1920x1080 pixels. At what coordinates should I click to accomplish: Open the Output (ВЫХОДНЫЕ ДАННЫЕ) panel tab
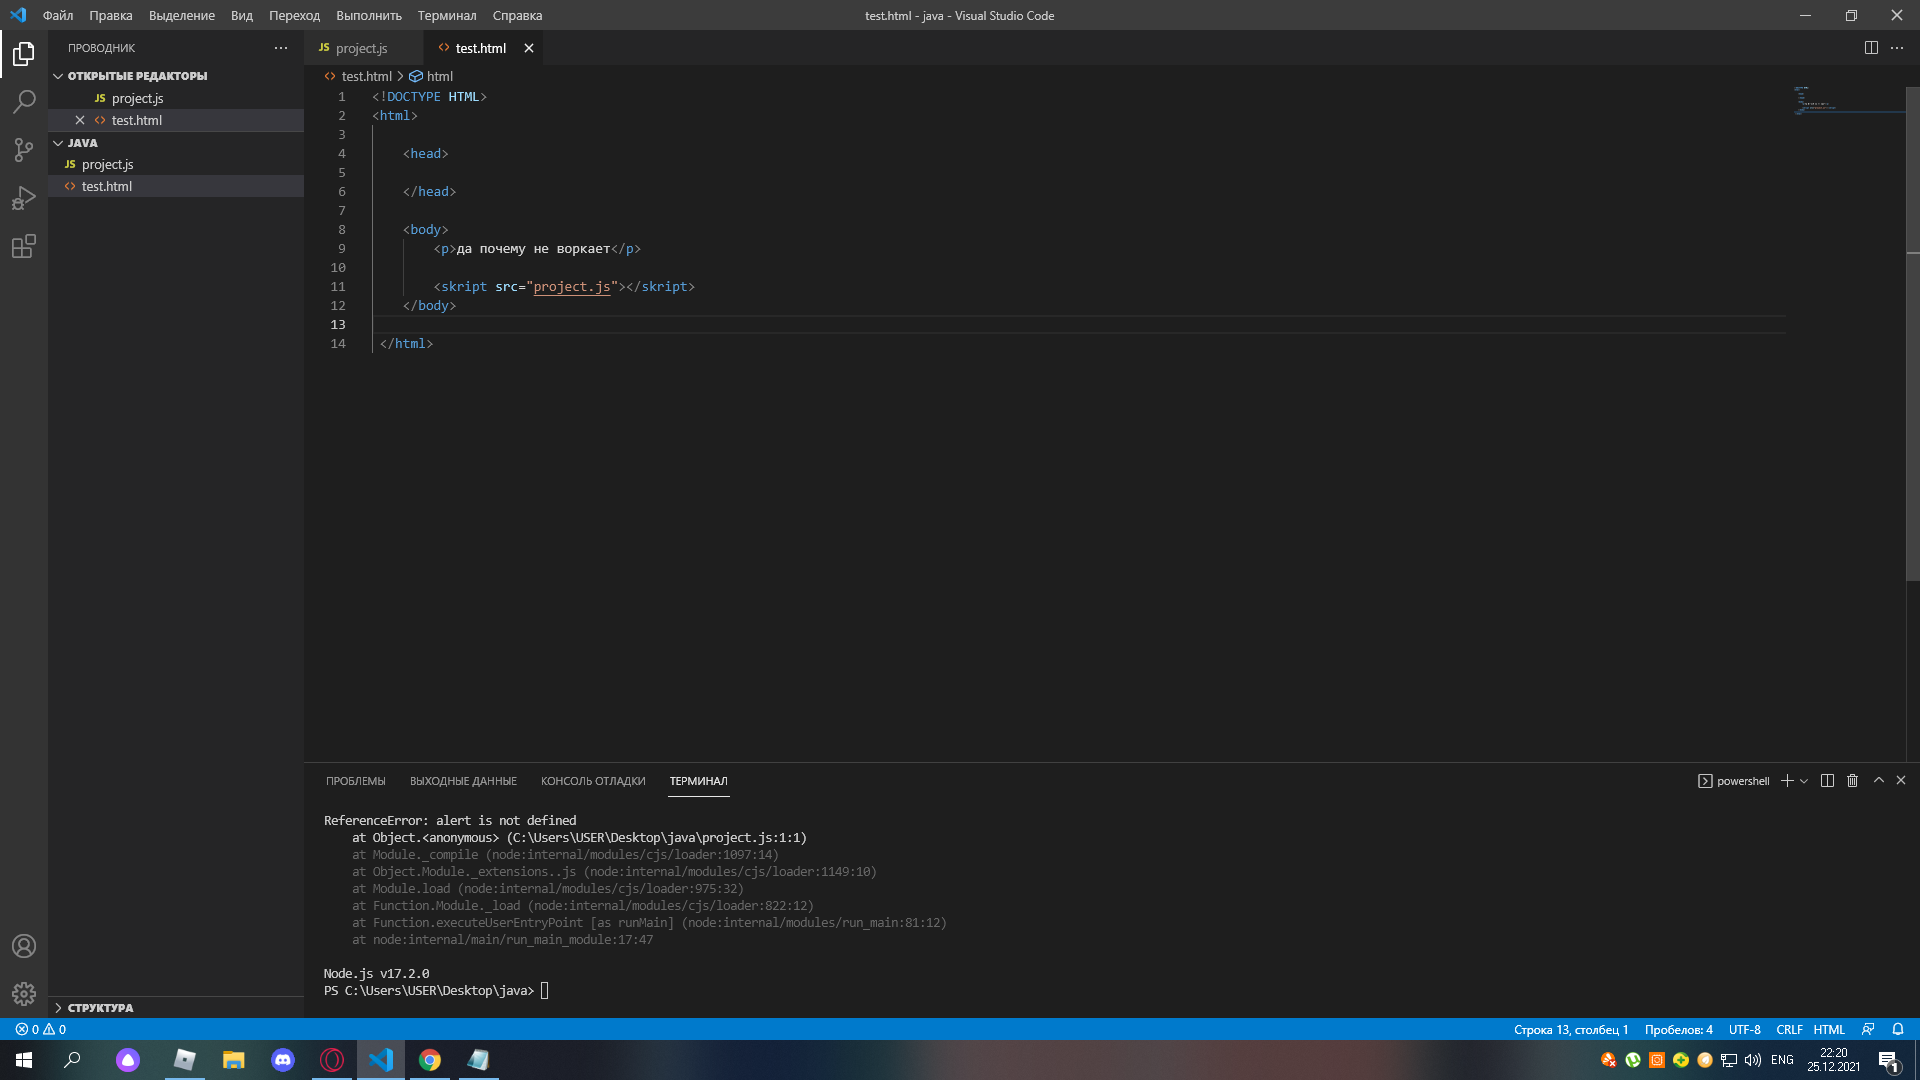click(463, 781)
